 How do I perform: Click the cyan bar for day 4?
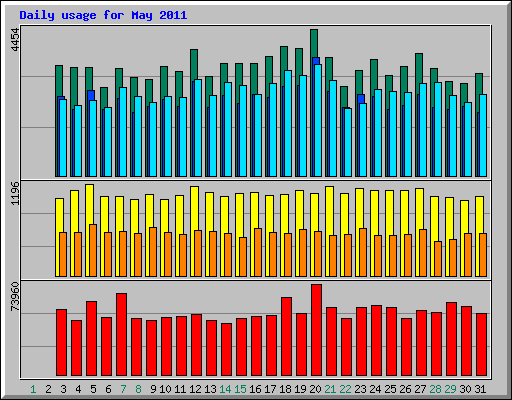pyautogui.click(x=78, y=141)
